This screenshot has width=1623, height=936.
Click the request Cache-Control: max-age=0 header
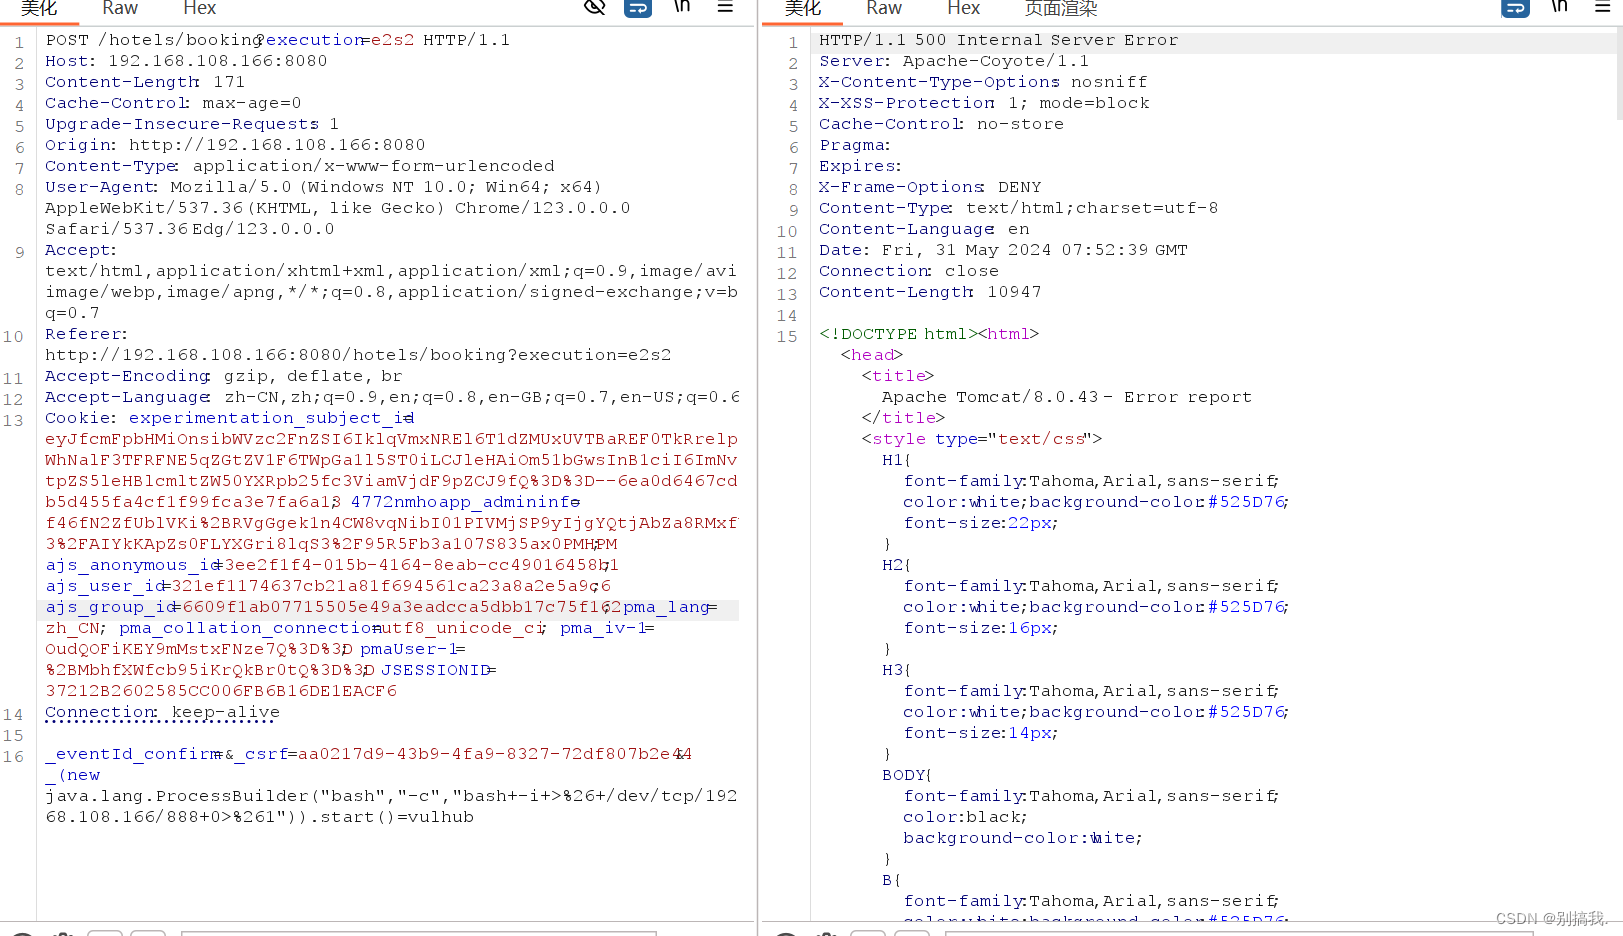[173, 103]
